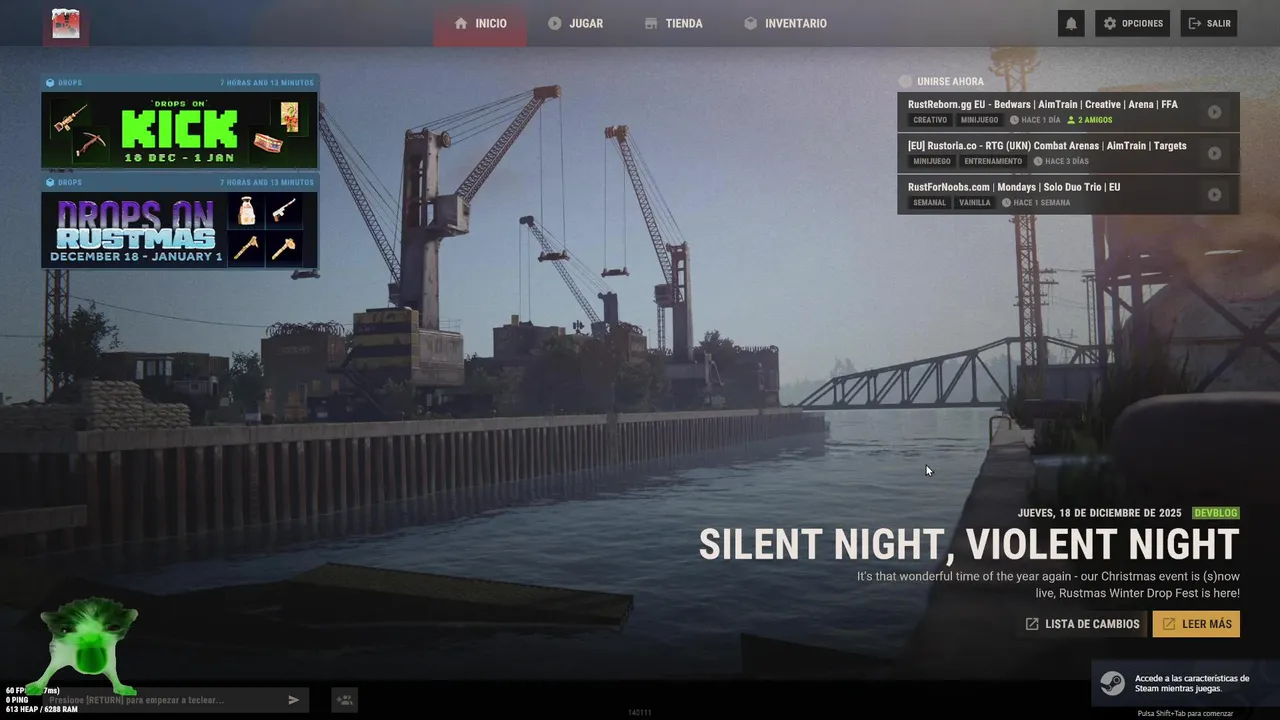Join RustReborn.gg EU server via play icon
Viewport: 1280px width, 720px height.
click(x=1214, y=112)
